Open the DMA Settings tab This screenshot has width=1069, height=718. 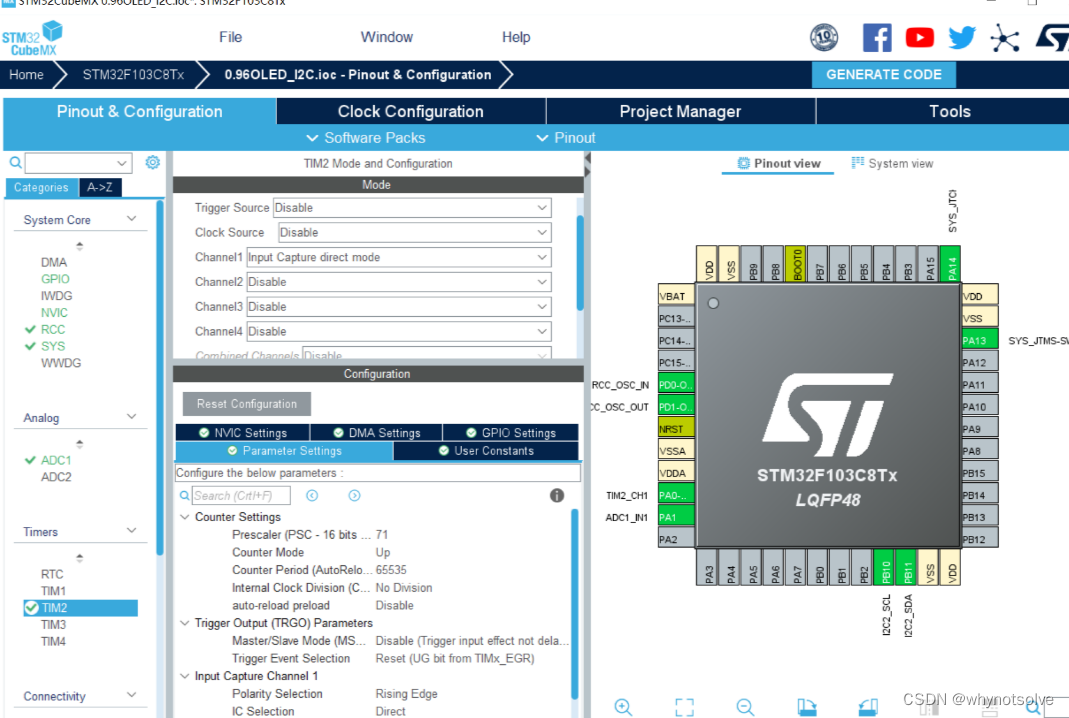click(x=376, y=432)
